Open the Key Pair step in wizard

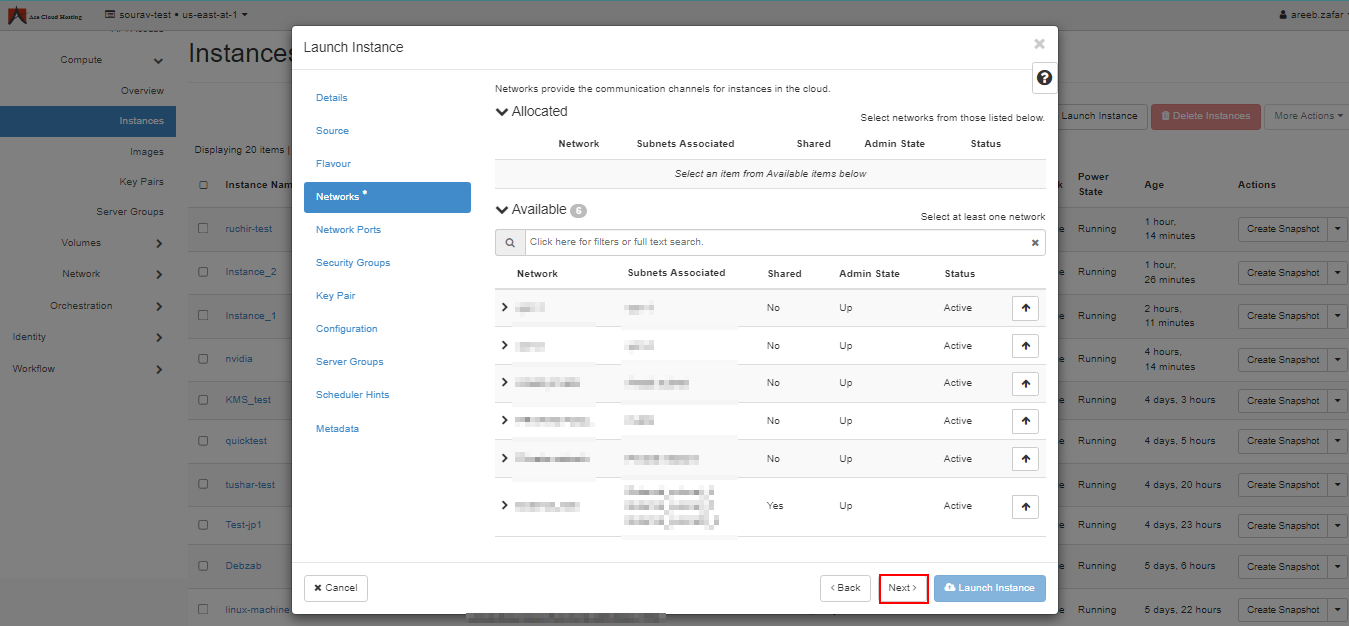coord(335,296)
